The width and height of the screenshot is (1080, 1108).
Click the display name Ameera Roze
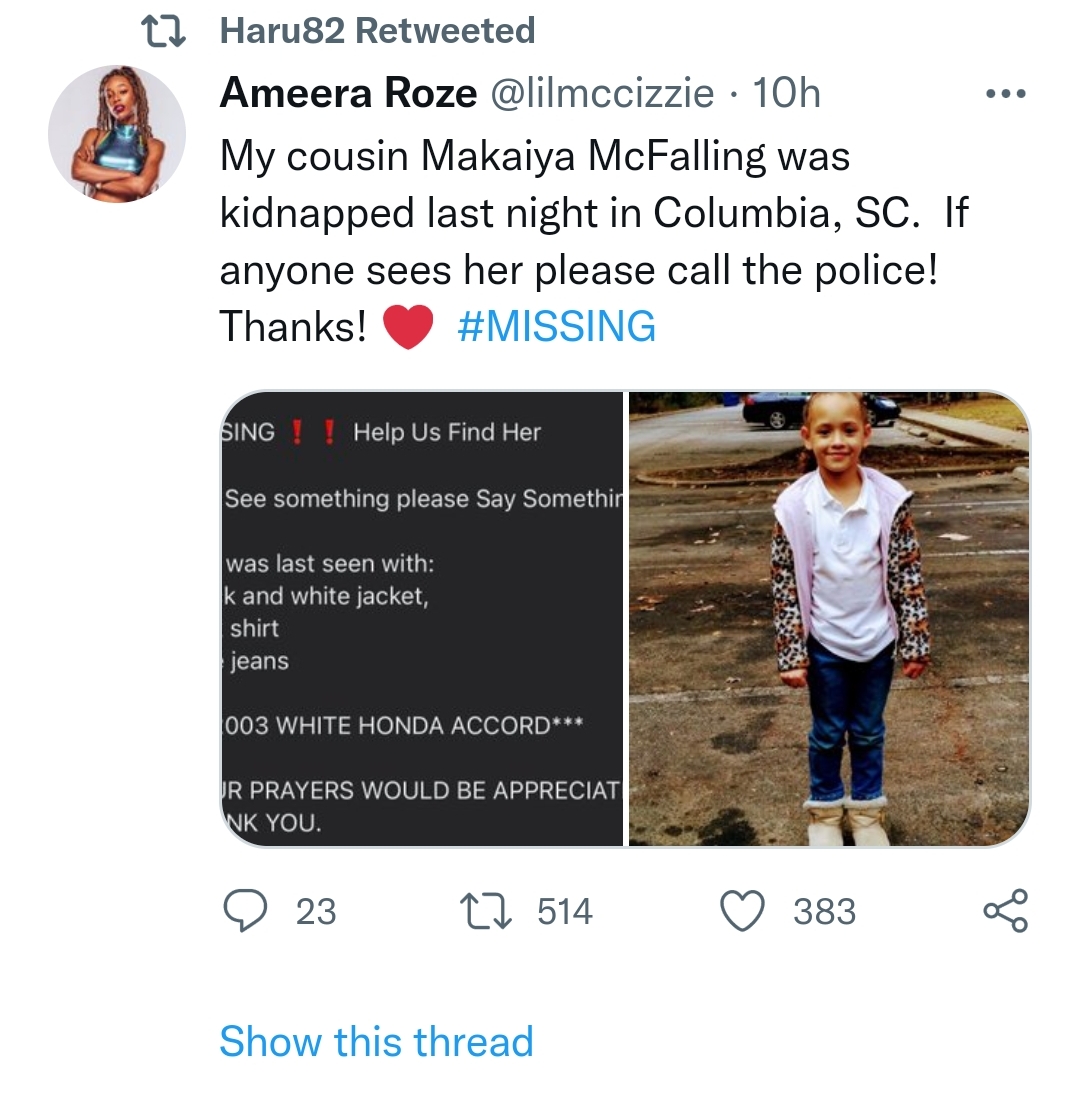coord(348,94)
